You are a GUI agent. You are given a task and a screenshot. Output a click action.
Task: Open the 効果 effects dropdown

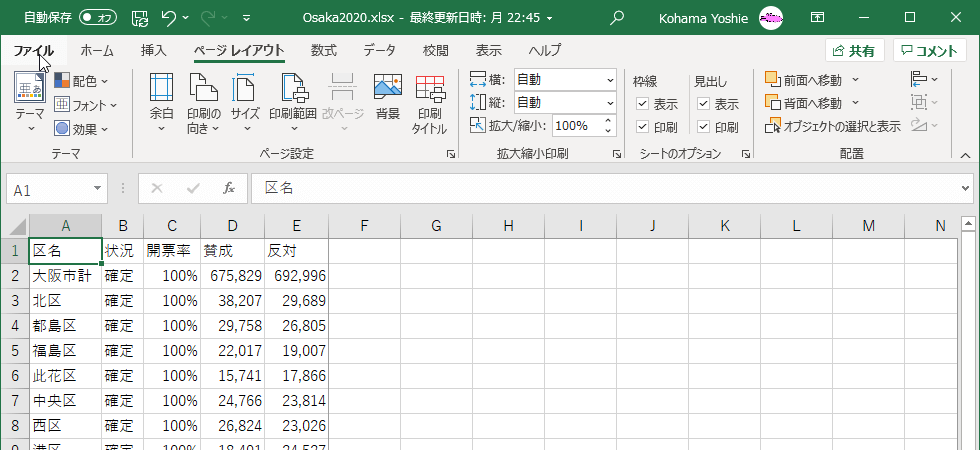[81, 129]
